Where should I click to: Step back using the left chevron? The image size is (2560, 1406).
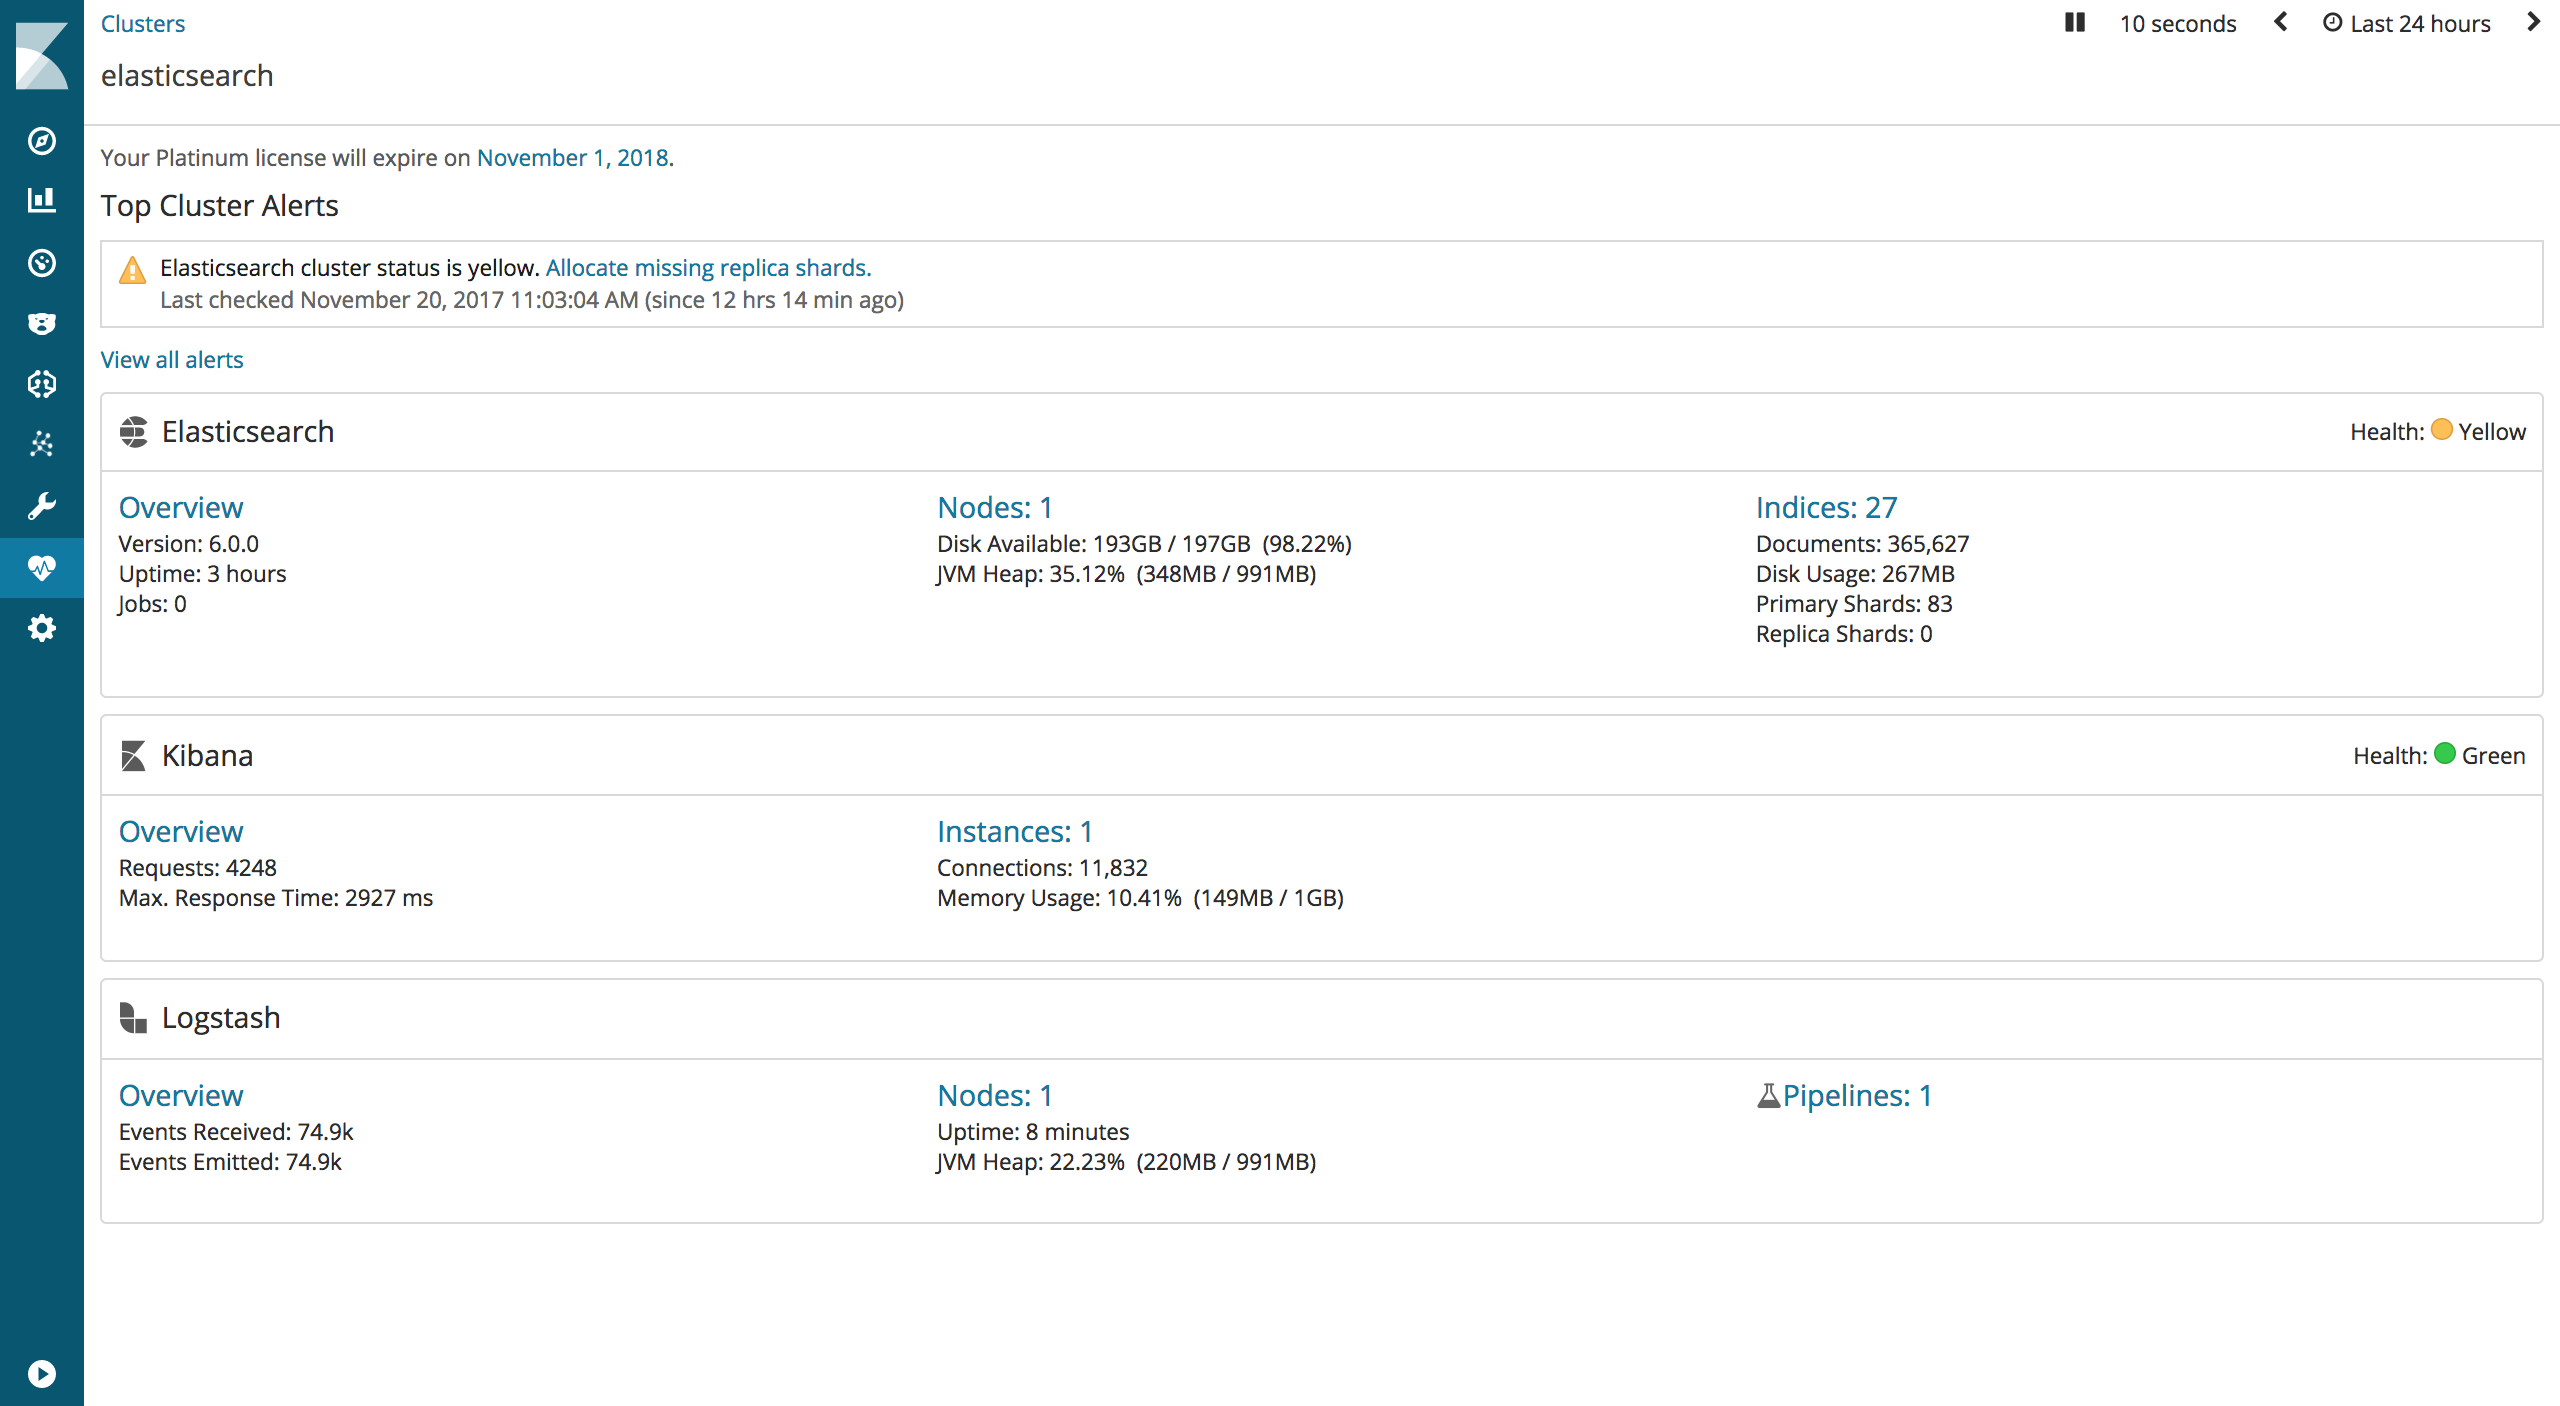(x=2280, y=22)
